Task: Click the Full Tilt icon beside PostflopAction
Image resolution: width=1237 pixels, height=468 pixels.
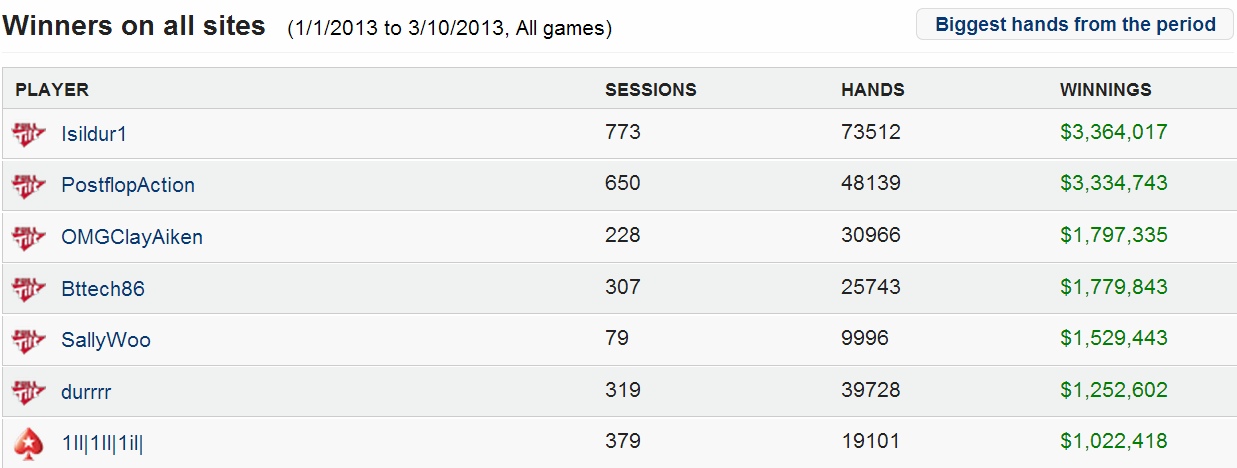Action: [x=29, y=185]
